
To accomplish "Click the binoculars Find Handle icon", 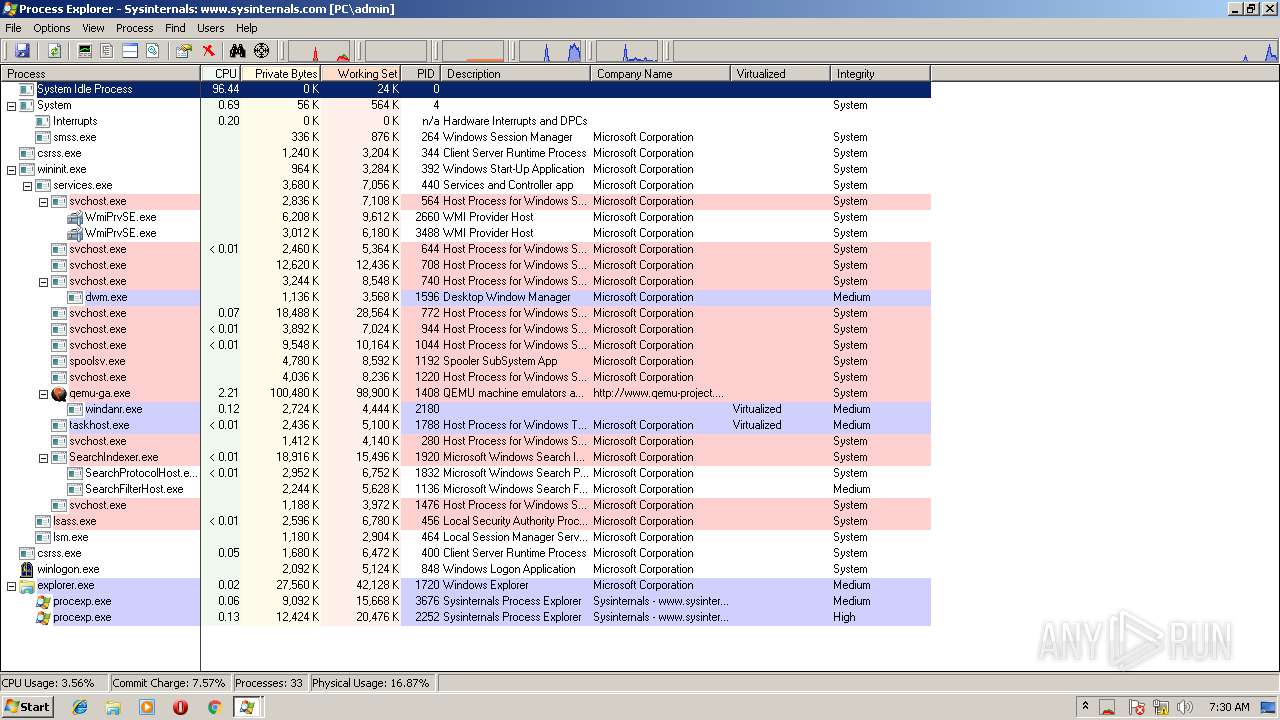I will [238, 50].
